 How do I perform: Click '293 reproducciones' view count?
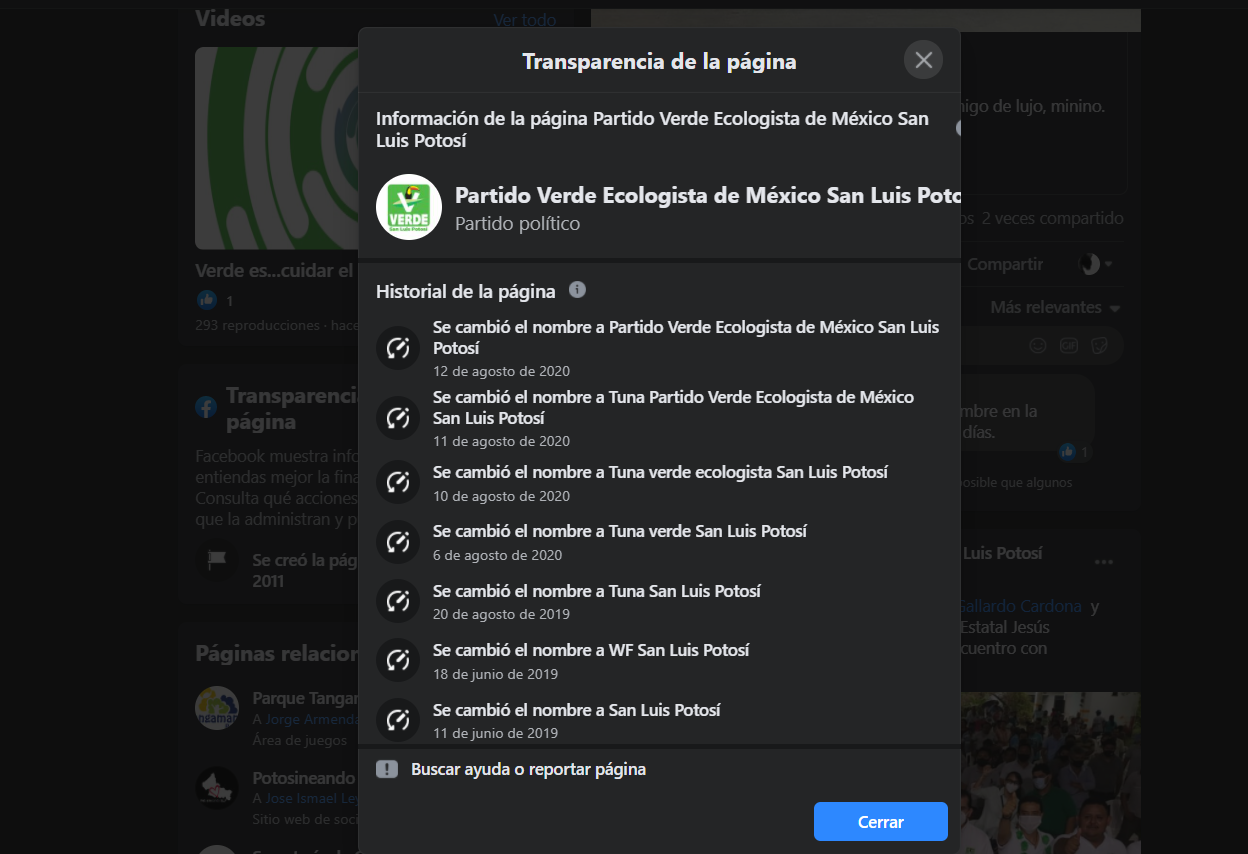tap(257, 325)
